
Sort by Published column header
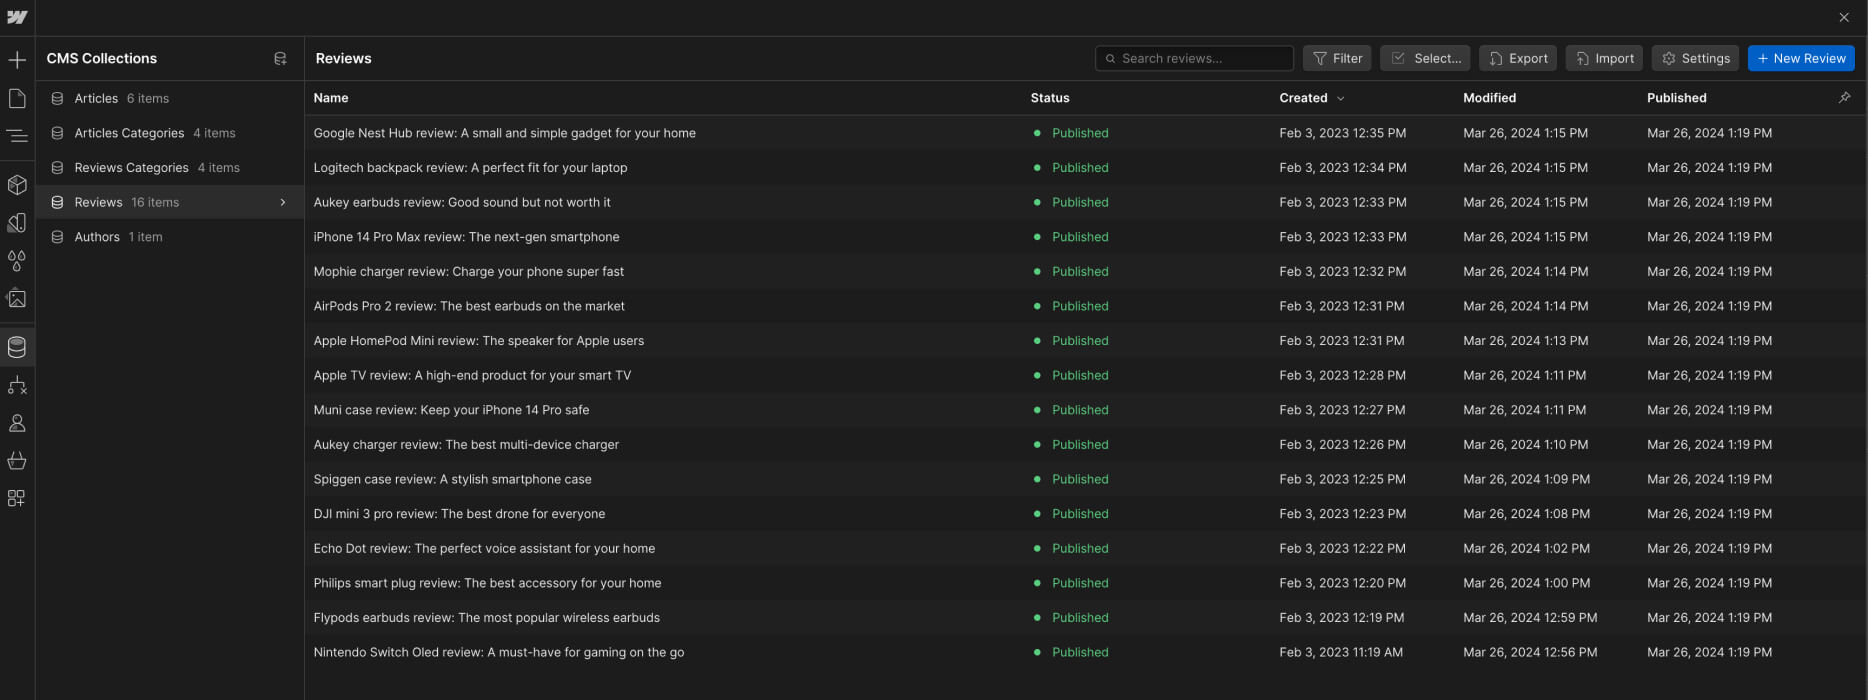[x=1676, y=98]
